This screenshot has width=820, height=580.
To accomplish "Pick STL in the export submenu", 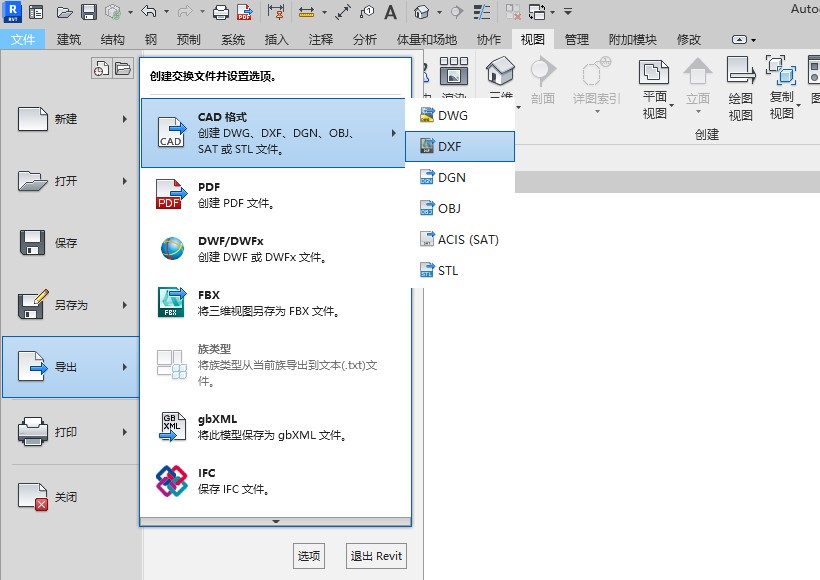I will [x=460, y=270].
